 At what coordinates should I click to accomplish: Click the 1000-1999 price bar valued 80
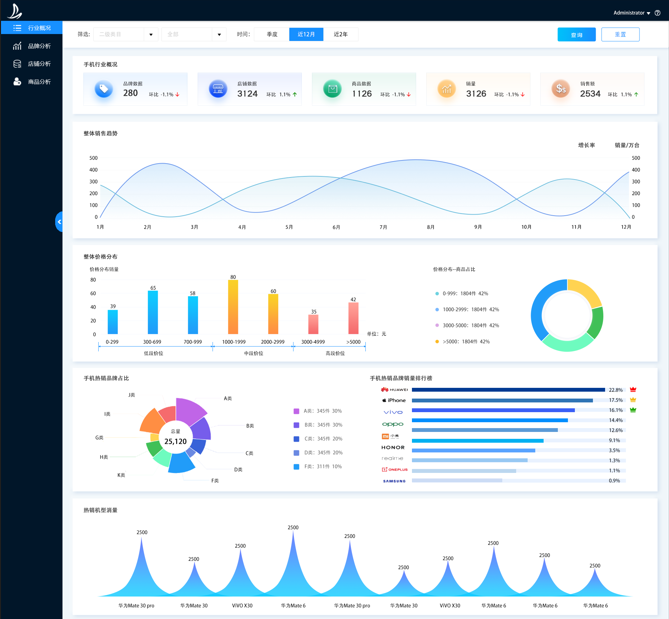[x=233, y=307]
